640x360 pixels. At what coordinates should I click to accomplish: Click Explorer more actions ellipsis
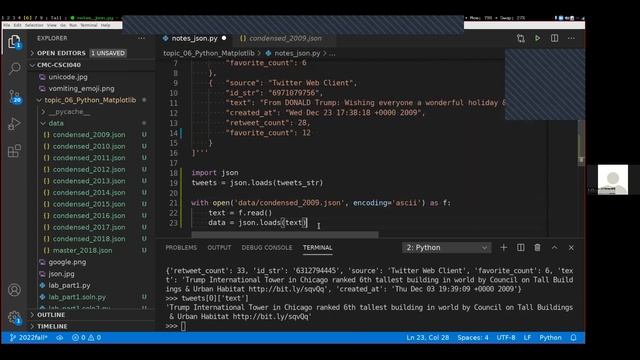point(142,38)
